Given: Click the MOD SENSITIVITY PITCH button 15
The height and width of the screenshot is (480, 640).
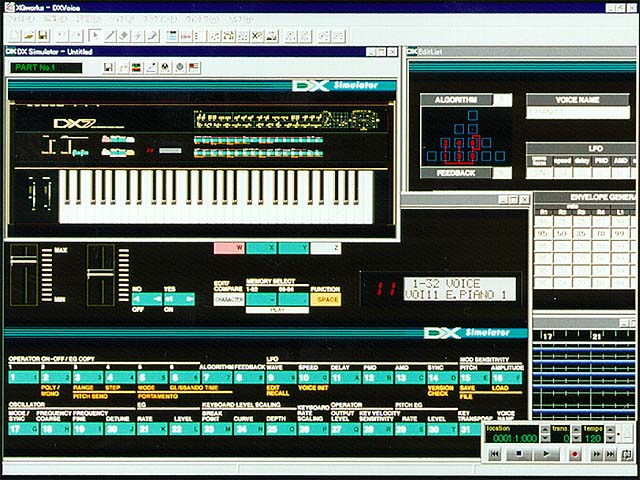Looking at the screenshot, I should click(x=475, y=377).
